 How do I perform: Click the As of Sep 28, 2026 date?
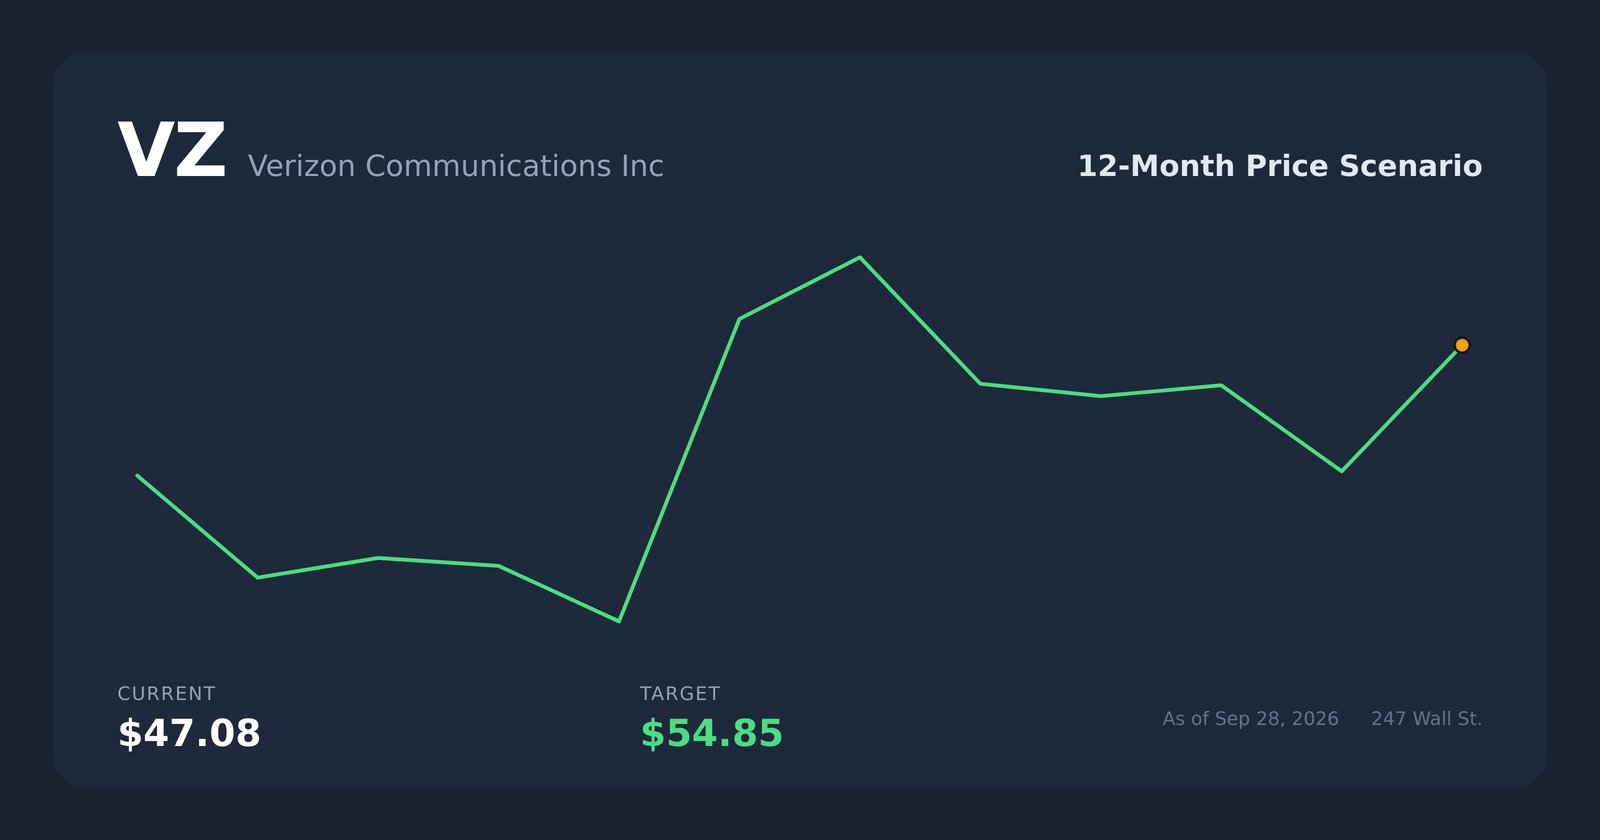(x=1250, y=719)
